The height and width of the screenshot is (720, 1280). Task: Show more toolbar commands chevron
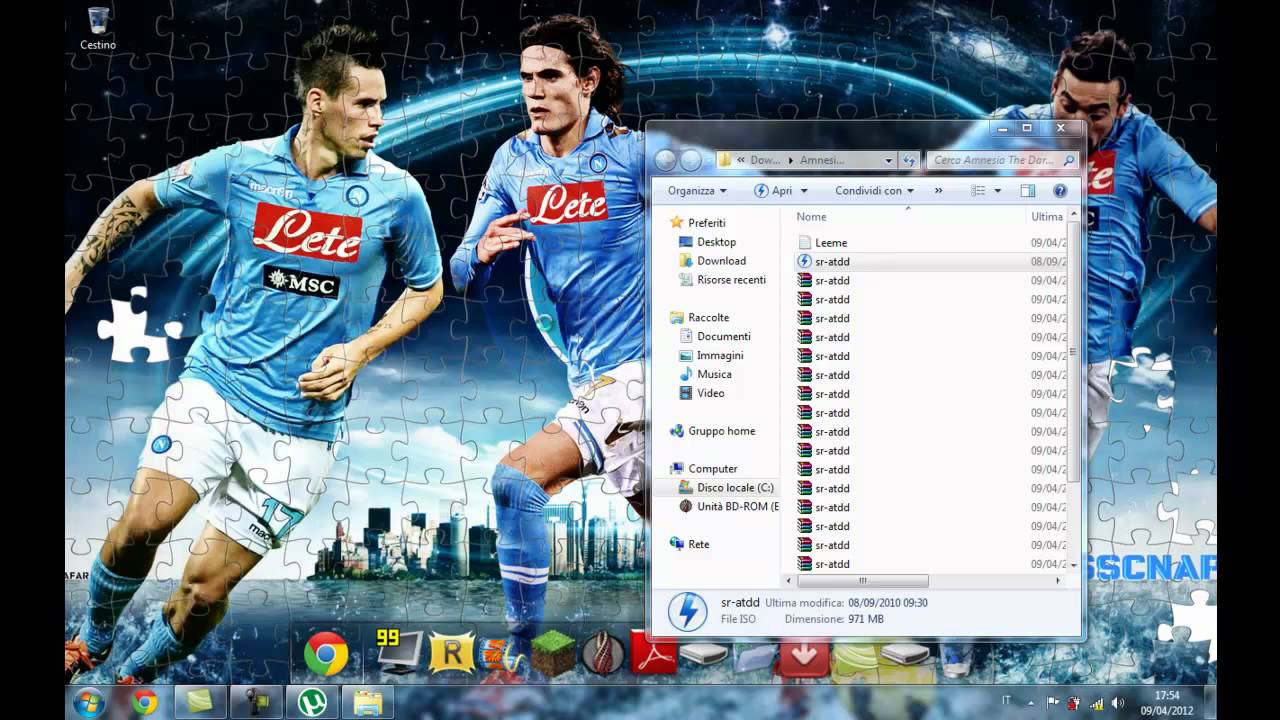tap(938, 190)
